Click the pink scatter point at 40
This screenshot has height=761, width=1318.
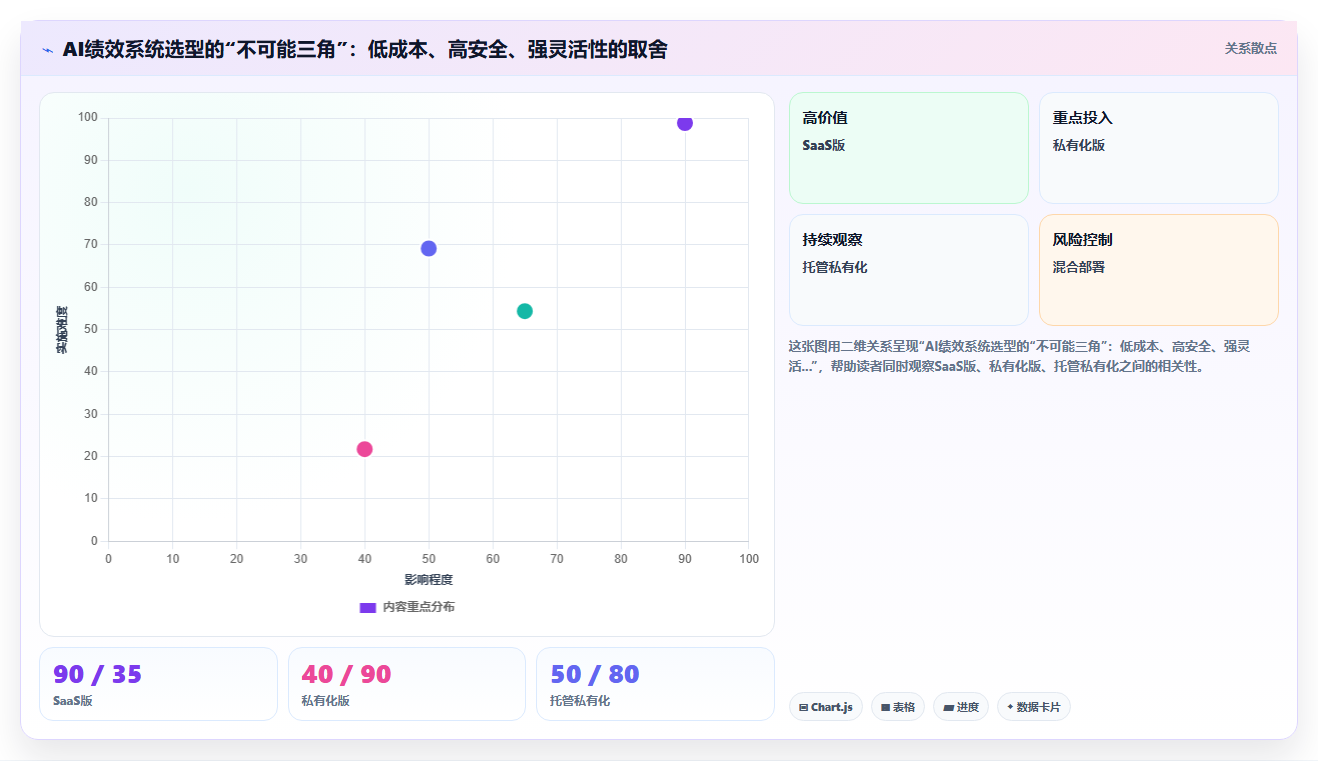pos(365,449)
